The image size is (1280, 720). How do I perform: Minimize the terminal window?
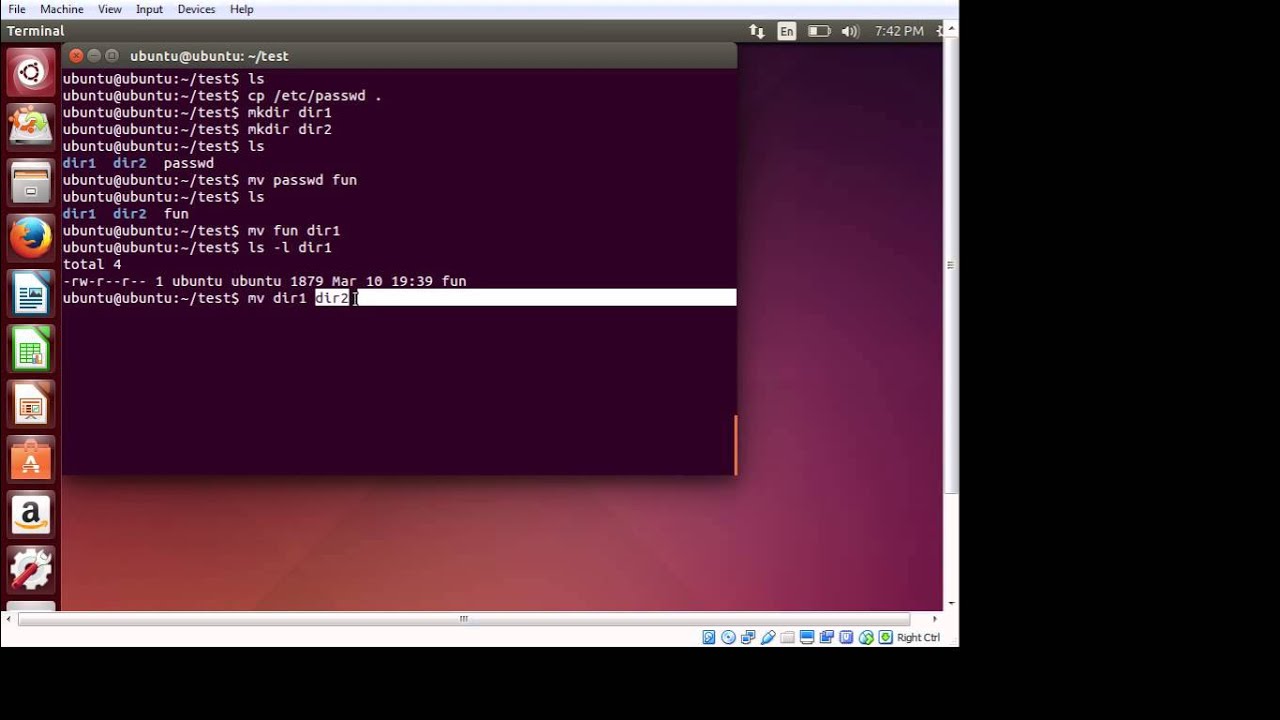pyautogui.click(x=94, y=56)
